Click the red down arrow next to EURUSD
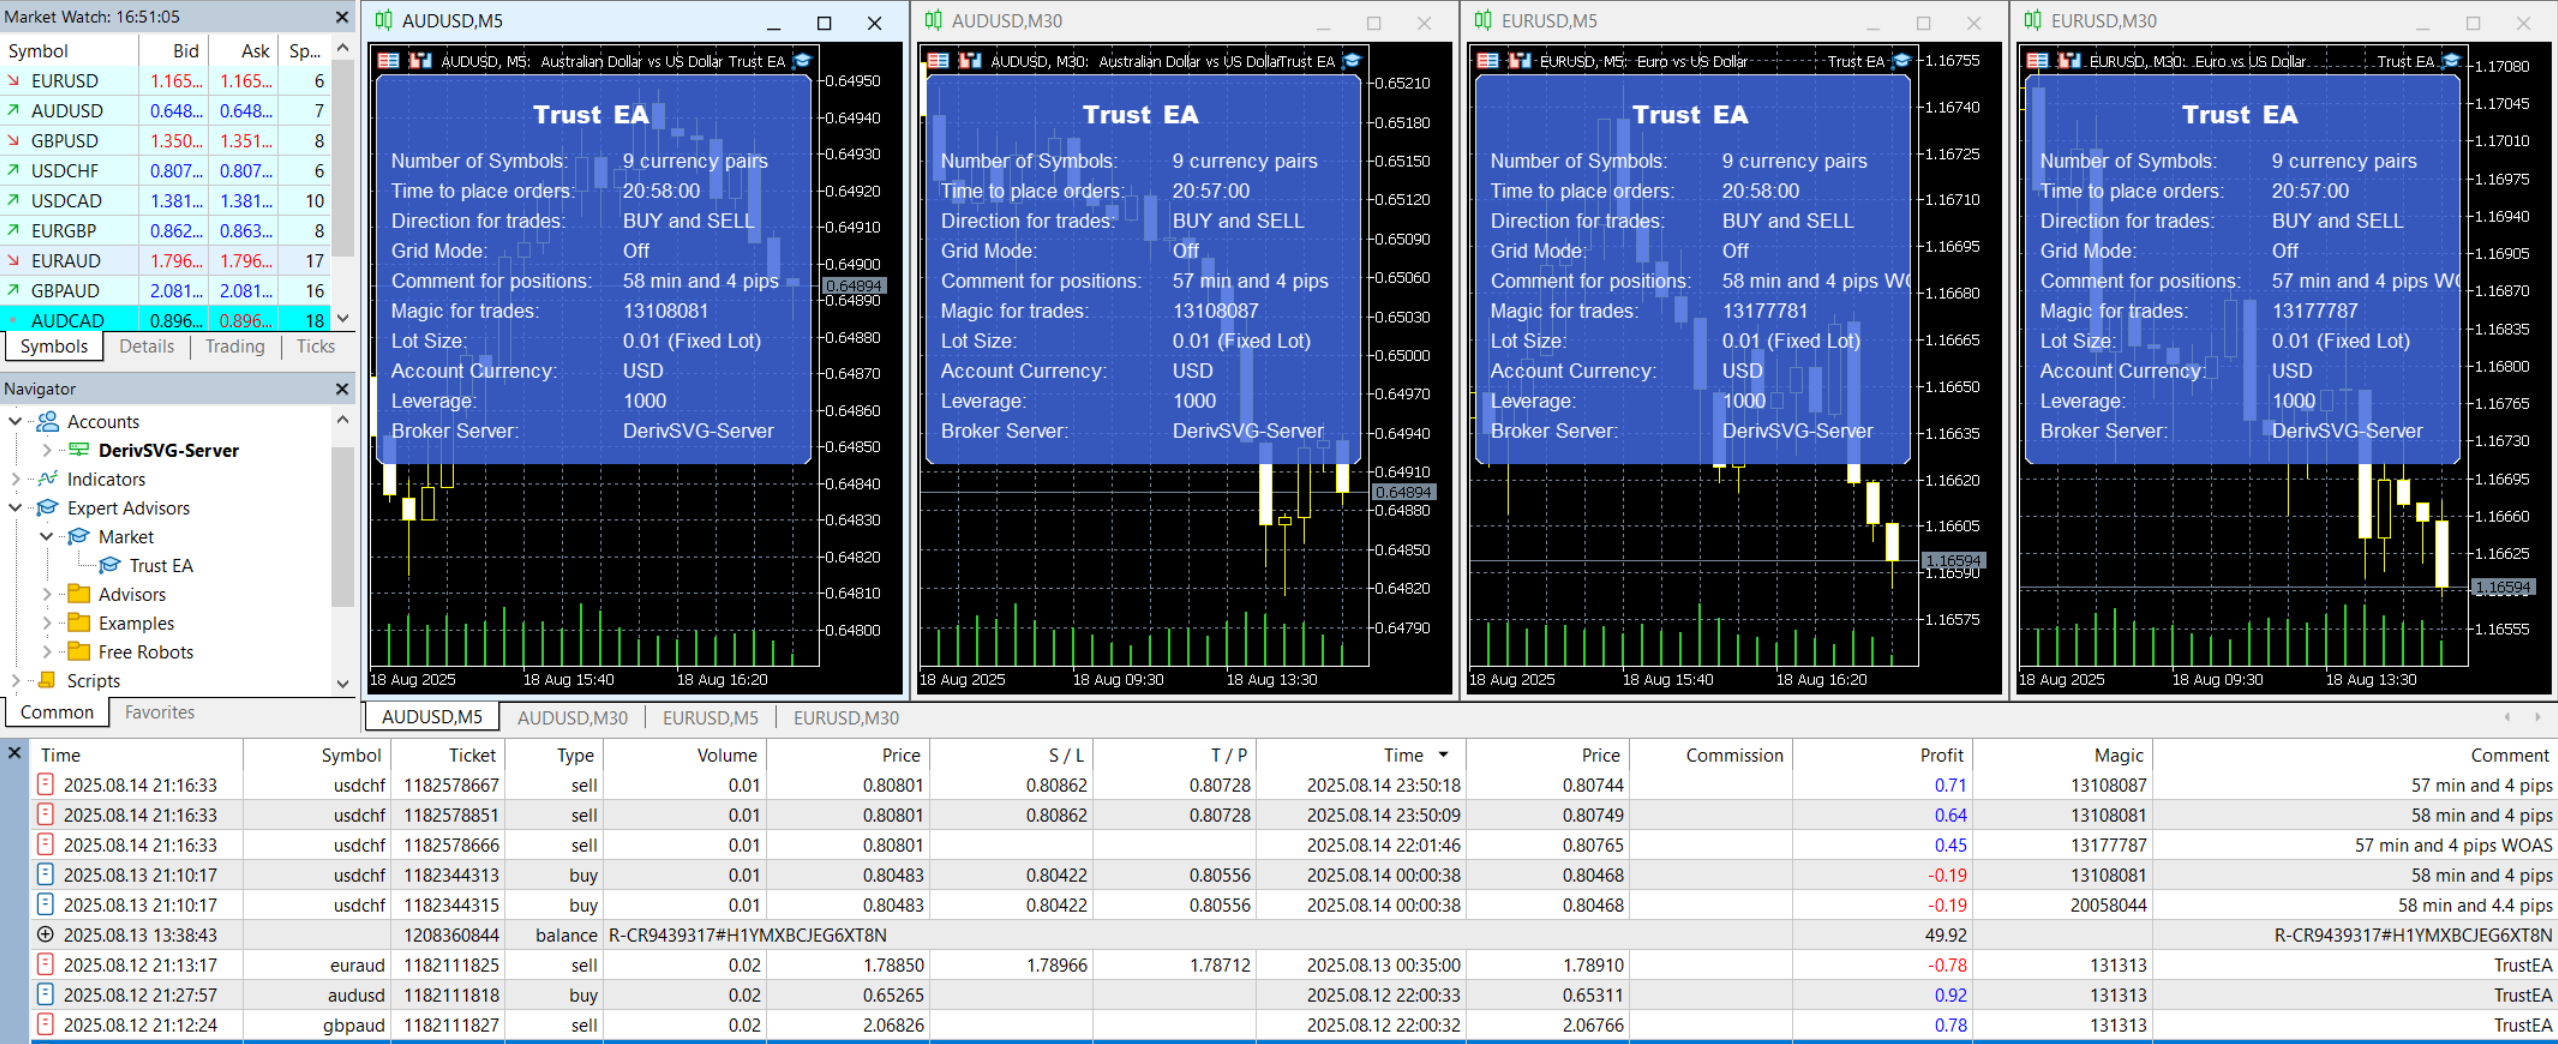Image resolution: width=2558 pixels, height=1044 pixels. 14,81
